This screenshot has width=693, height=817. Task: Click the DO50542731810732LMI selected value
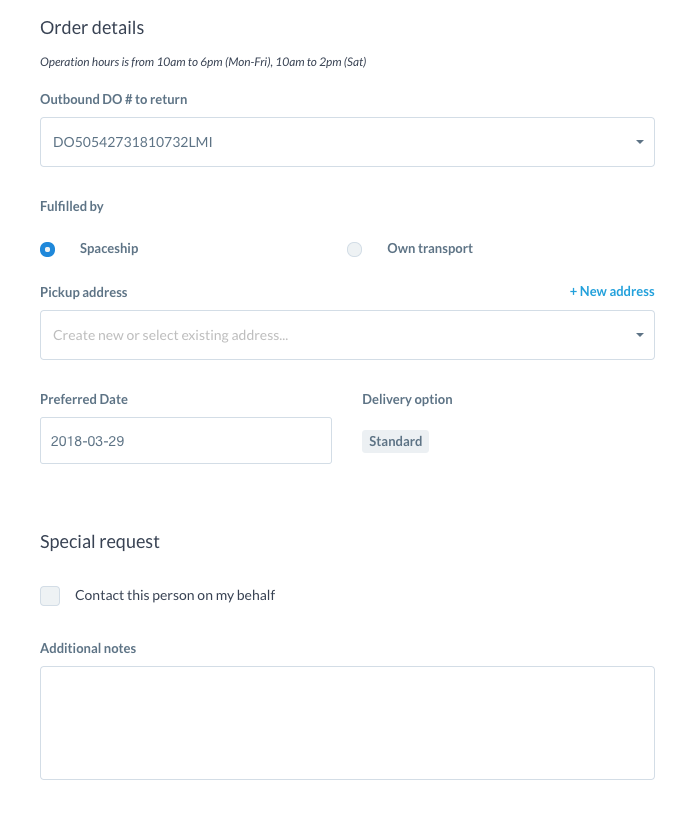tap(133, 142)
